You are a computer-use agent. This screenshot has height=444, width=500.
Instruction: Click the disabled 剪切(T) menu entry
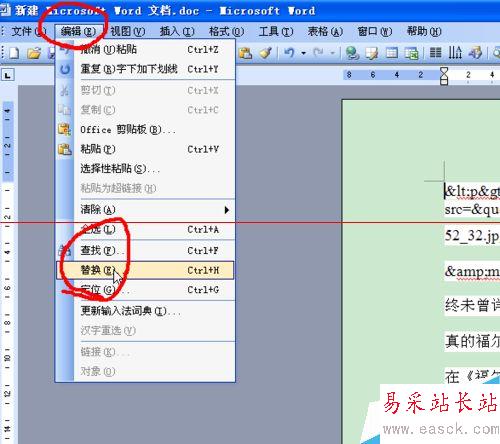(x=146, y=90)
